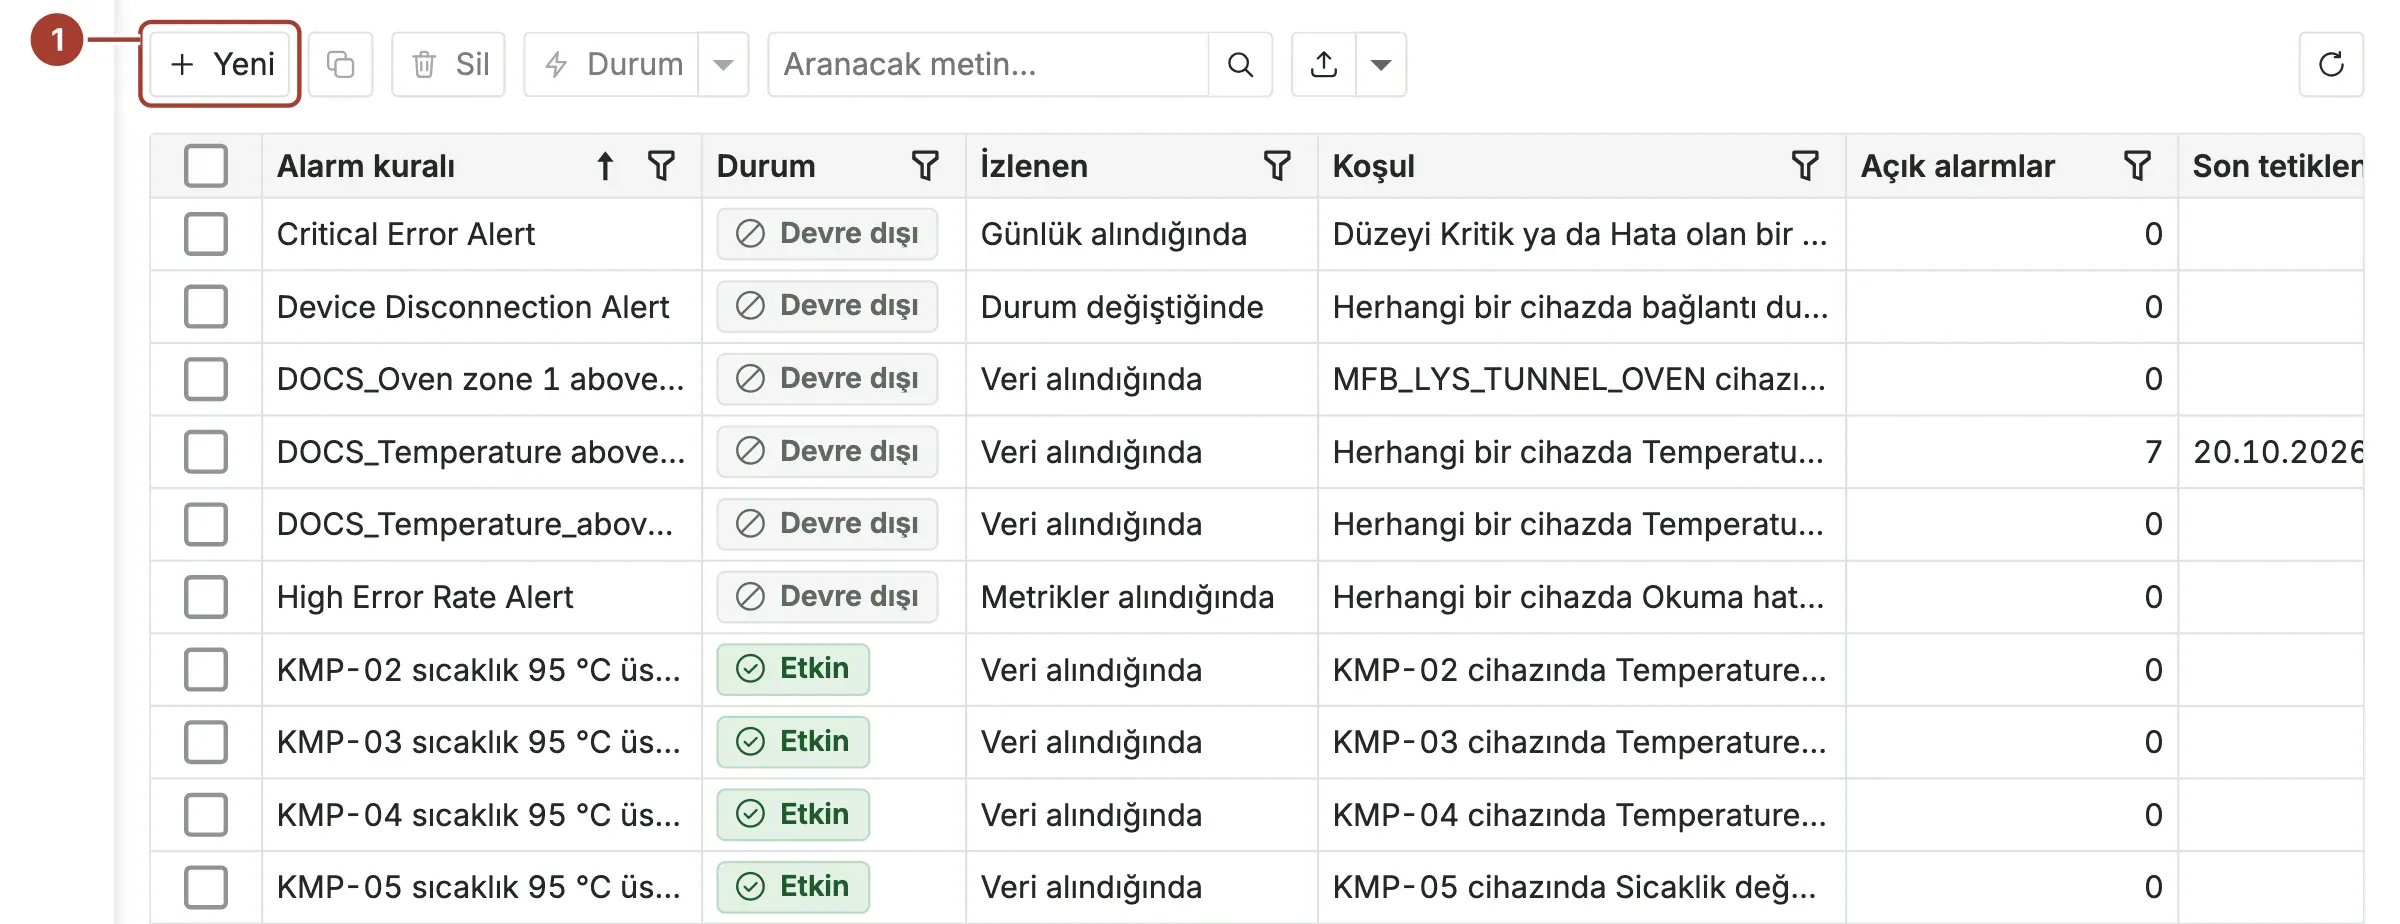Check the KMP-05 sıcaklık row checkbox
The height and width of the screenshot is (924, 2400).
click(x=206, y=887)
